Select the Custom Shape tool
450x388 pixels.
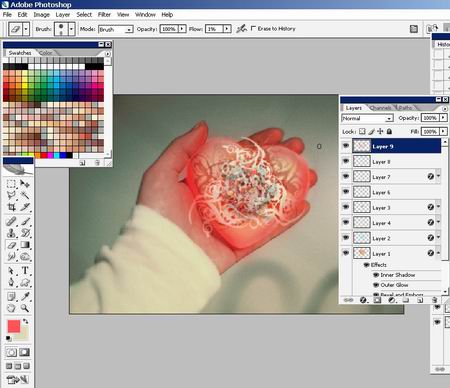tap(25, 283)
